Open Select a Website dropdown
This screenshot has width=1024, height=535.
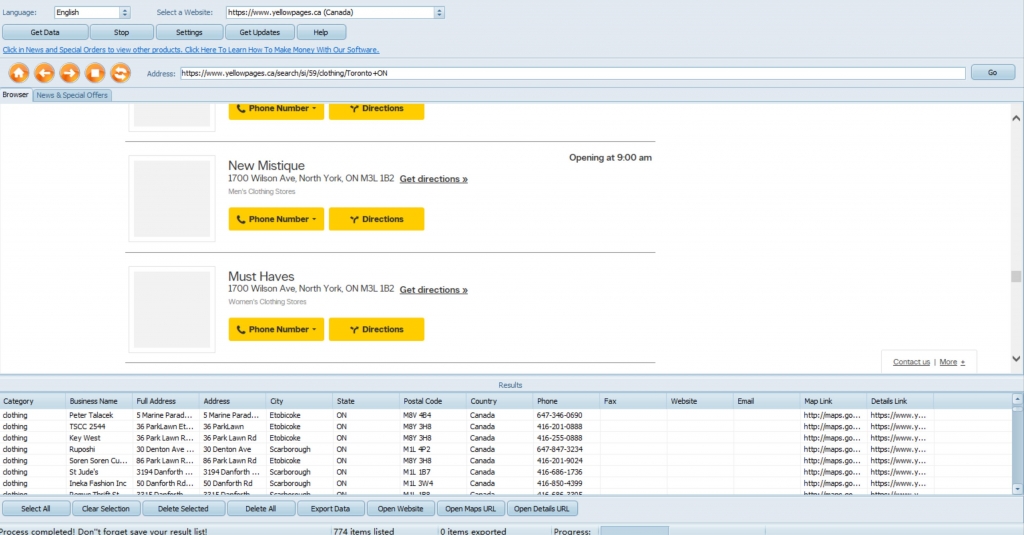pyautogui.click(x=335, y=12)
